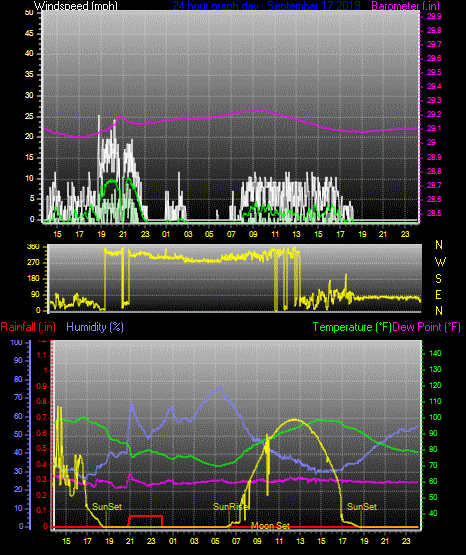Click the '25' windspeed scale value
Viewport: 466px width, 555px height.
click(x=29, y=116)
